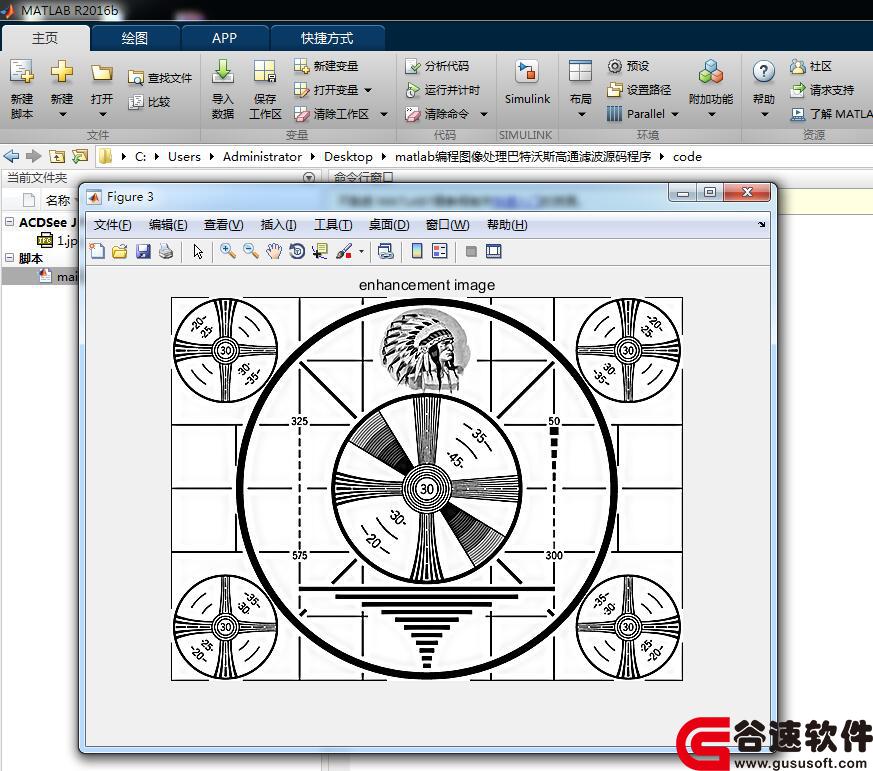
Task: Switch to the Plots (绘图) tab
Action: [135, 38]
